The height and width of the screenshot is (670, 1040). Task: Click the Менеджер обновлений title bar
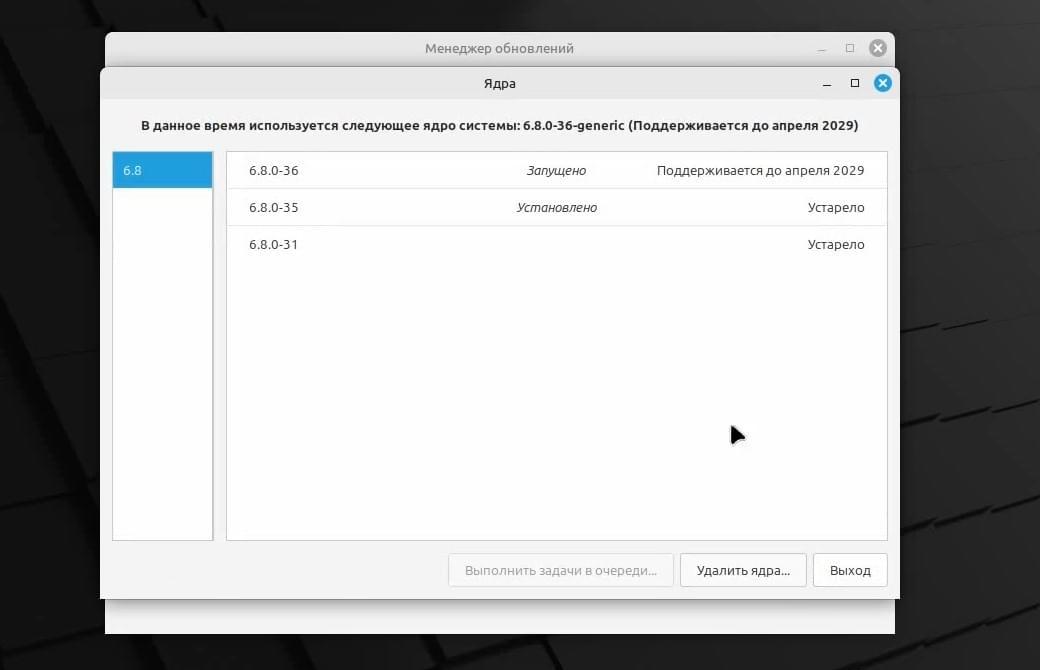click(499, 48)
